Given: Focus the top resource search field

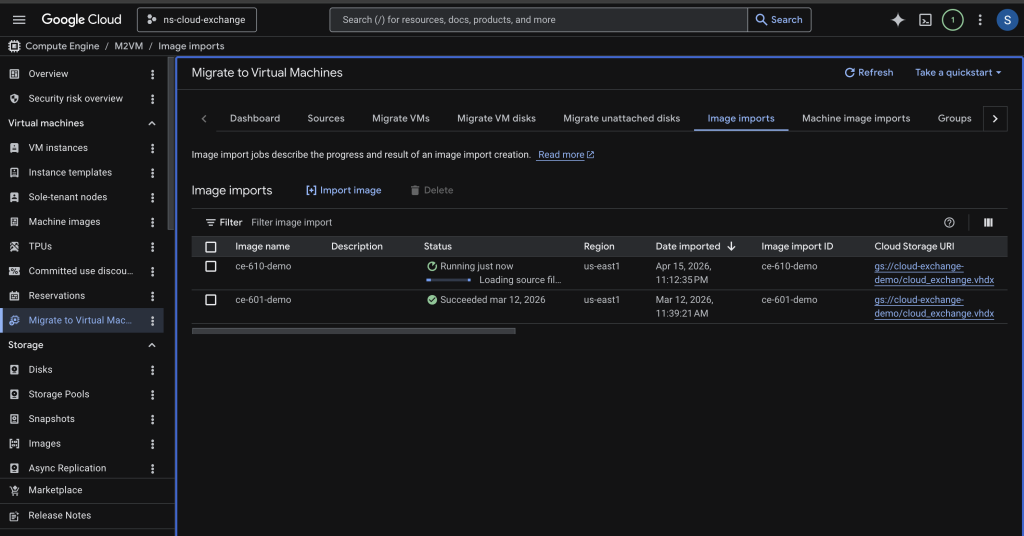Looking at the screenshot, I should pos(538,20).
